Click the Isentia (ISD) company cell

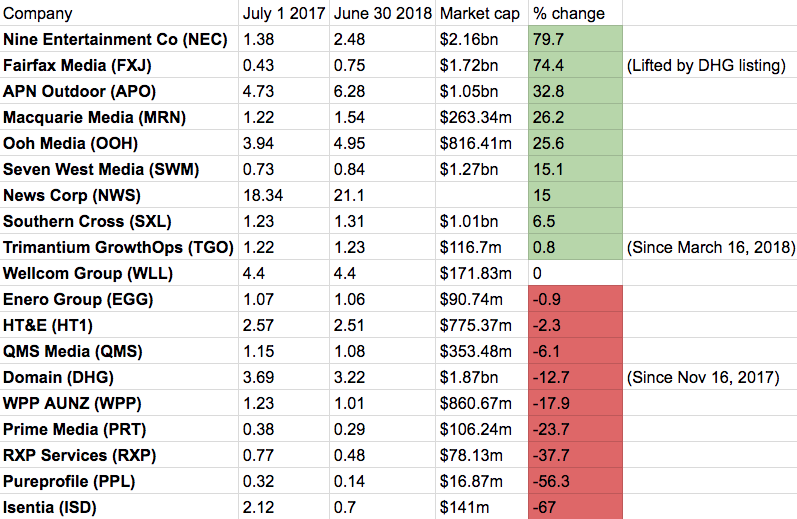point(120,507)
